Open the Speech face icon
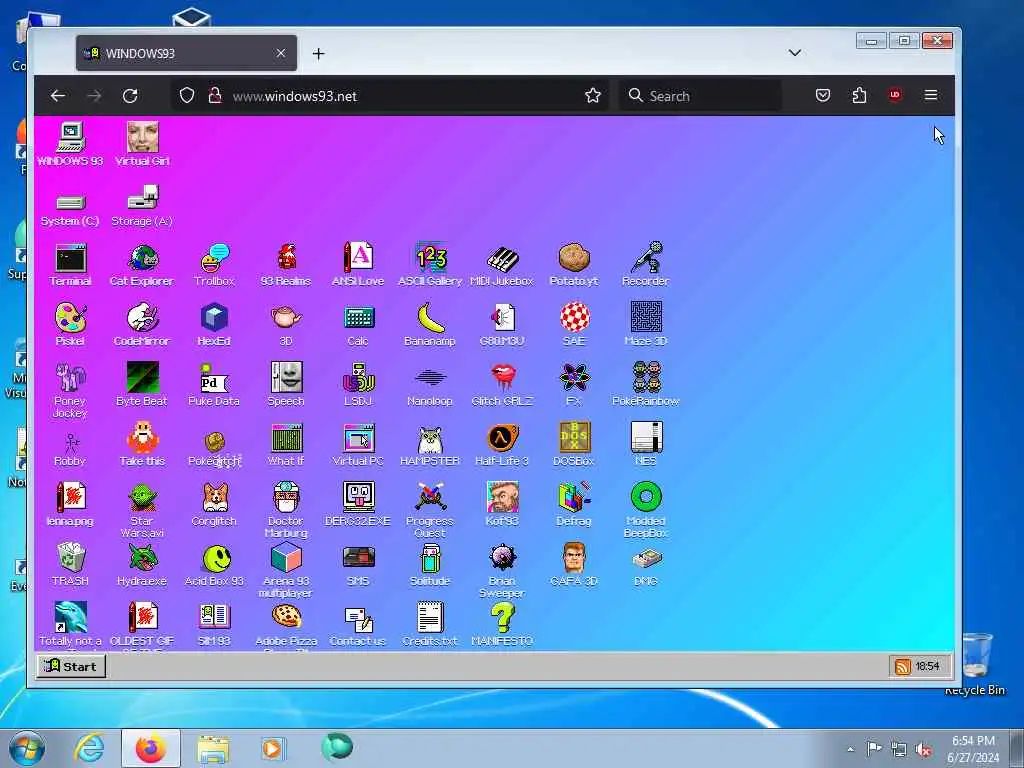Viewport: 1024px width, 768px height. (x=286, y=385)
